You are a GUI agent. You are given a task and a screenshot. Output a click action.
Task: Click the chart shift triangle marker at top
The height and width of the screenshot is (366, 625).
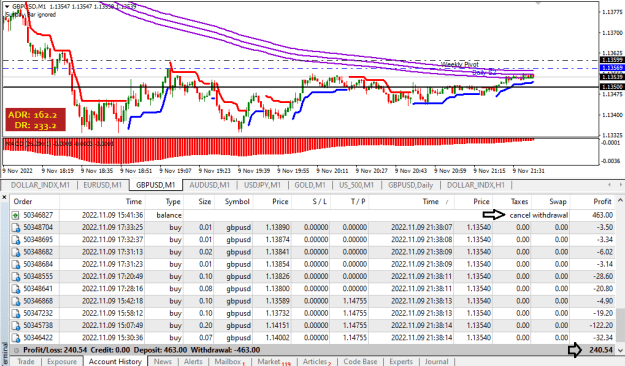point(539,3)
